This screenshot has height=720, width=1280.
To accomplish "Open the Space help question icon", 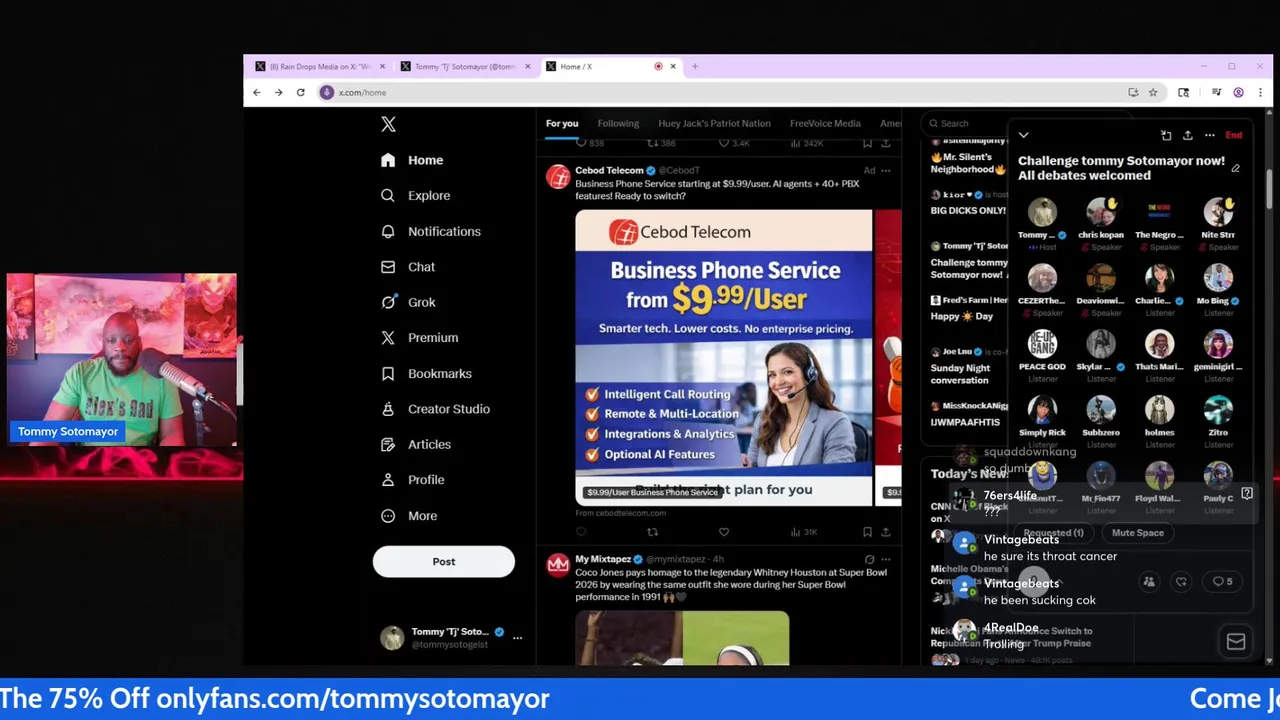I will (1247, 493).
